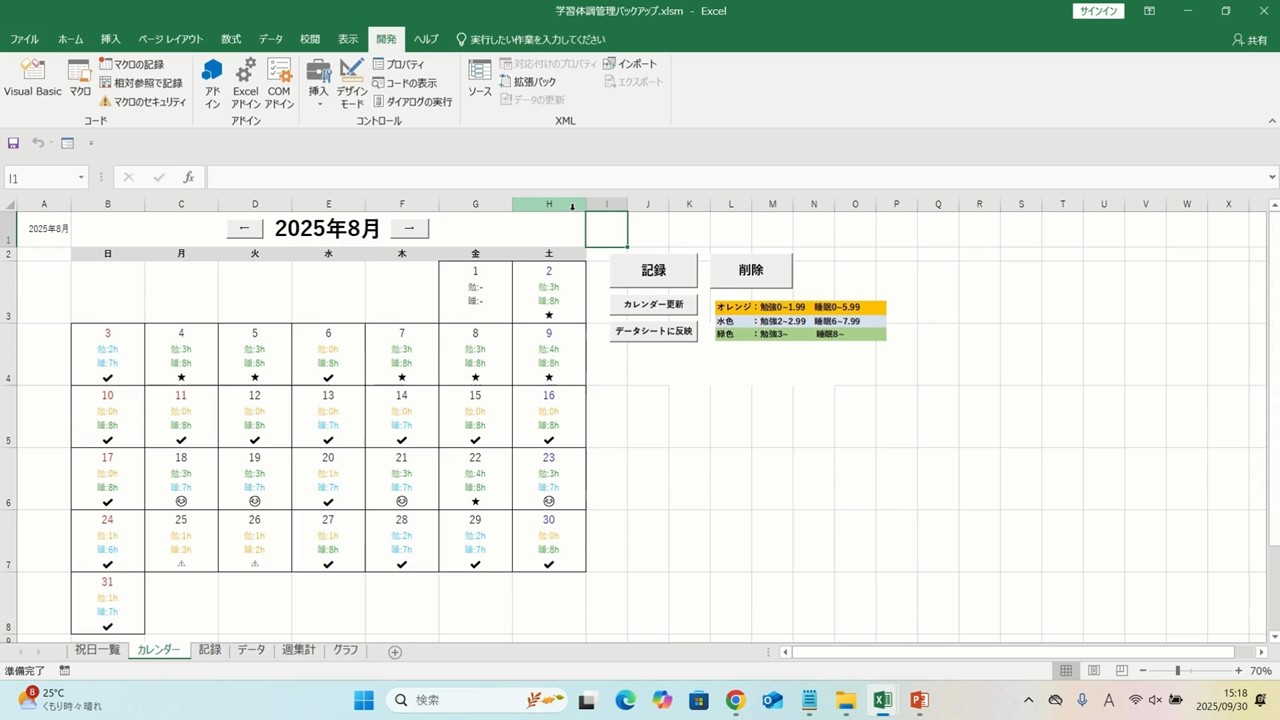Click the マクロ icon in ribbon
1280x720 pixels.
coord(80,79)
